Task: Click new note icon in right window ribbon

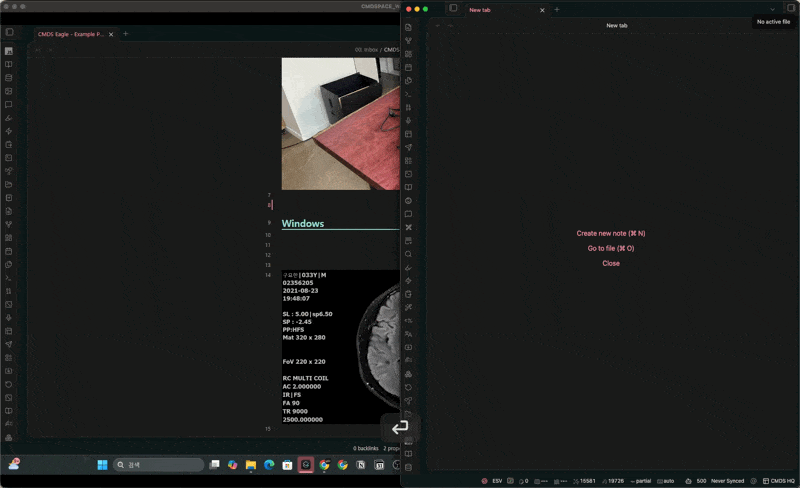Action: [x=408, y=28]
